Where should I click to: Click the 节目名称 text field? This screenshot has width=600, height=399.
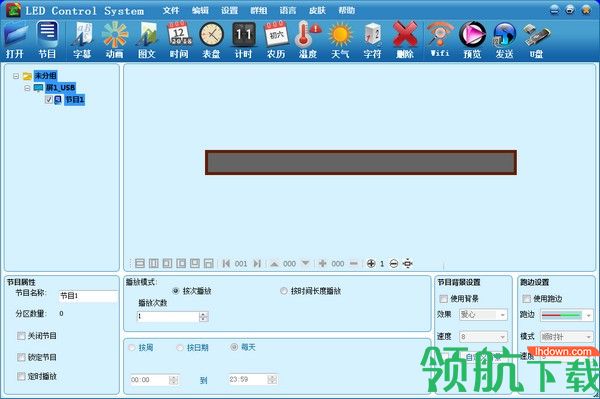tap(88, 296)
